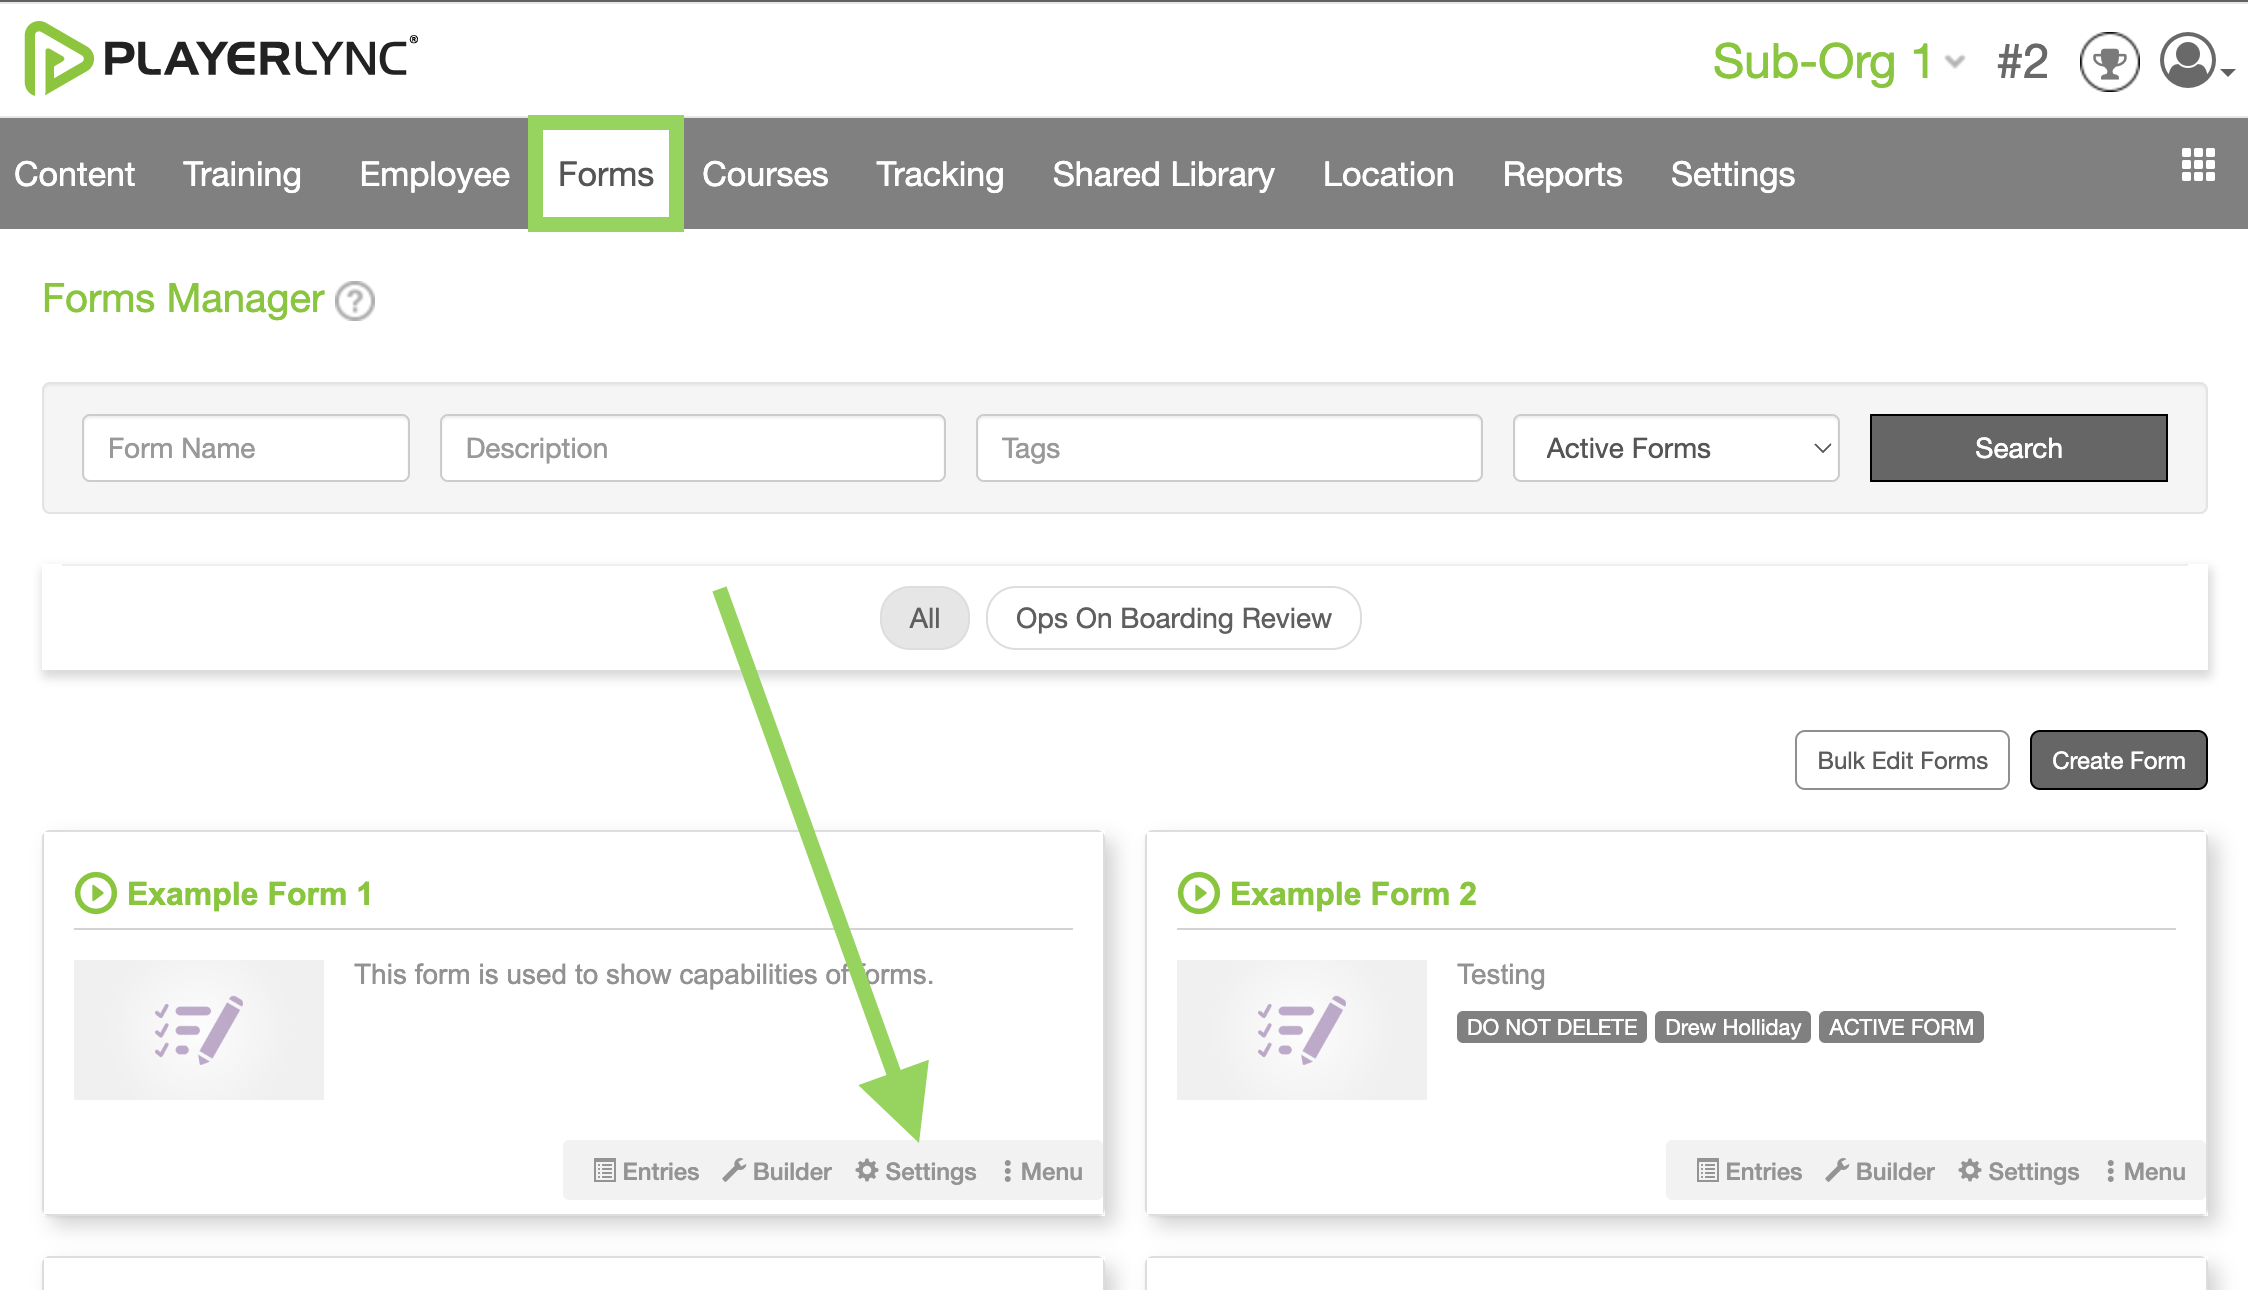Click the Bulk Edit Forms button
This screenshot has width=2248, height=1290.
1902,760
